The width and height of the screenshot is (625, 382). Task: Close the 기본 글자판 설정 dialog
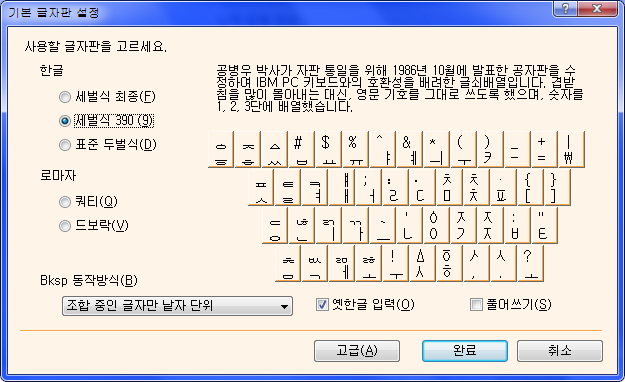click(x=597, y=8)
